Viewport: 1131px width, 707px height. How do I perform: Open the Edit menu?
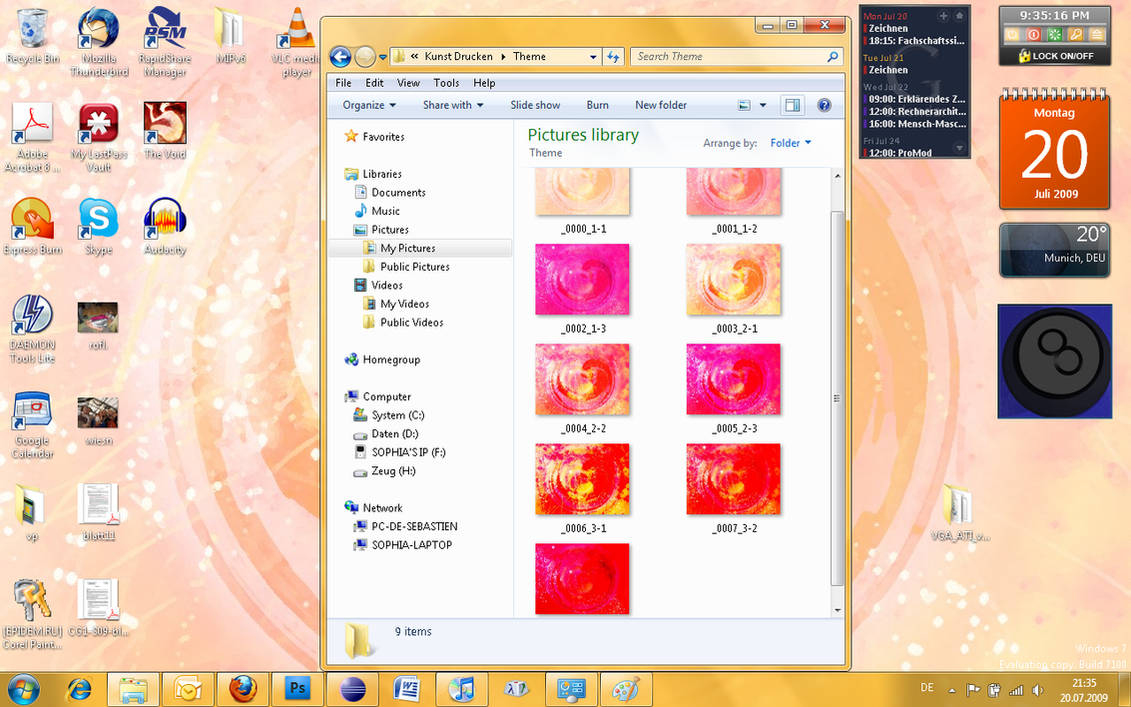(374, 83)
